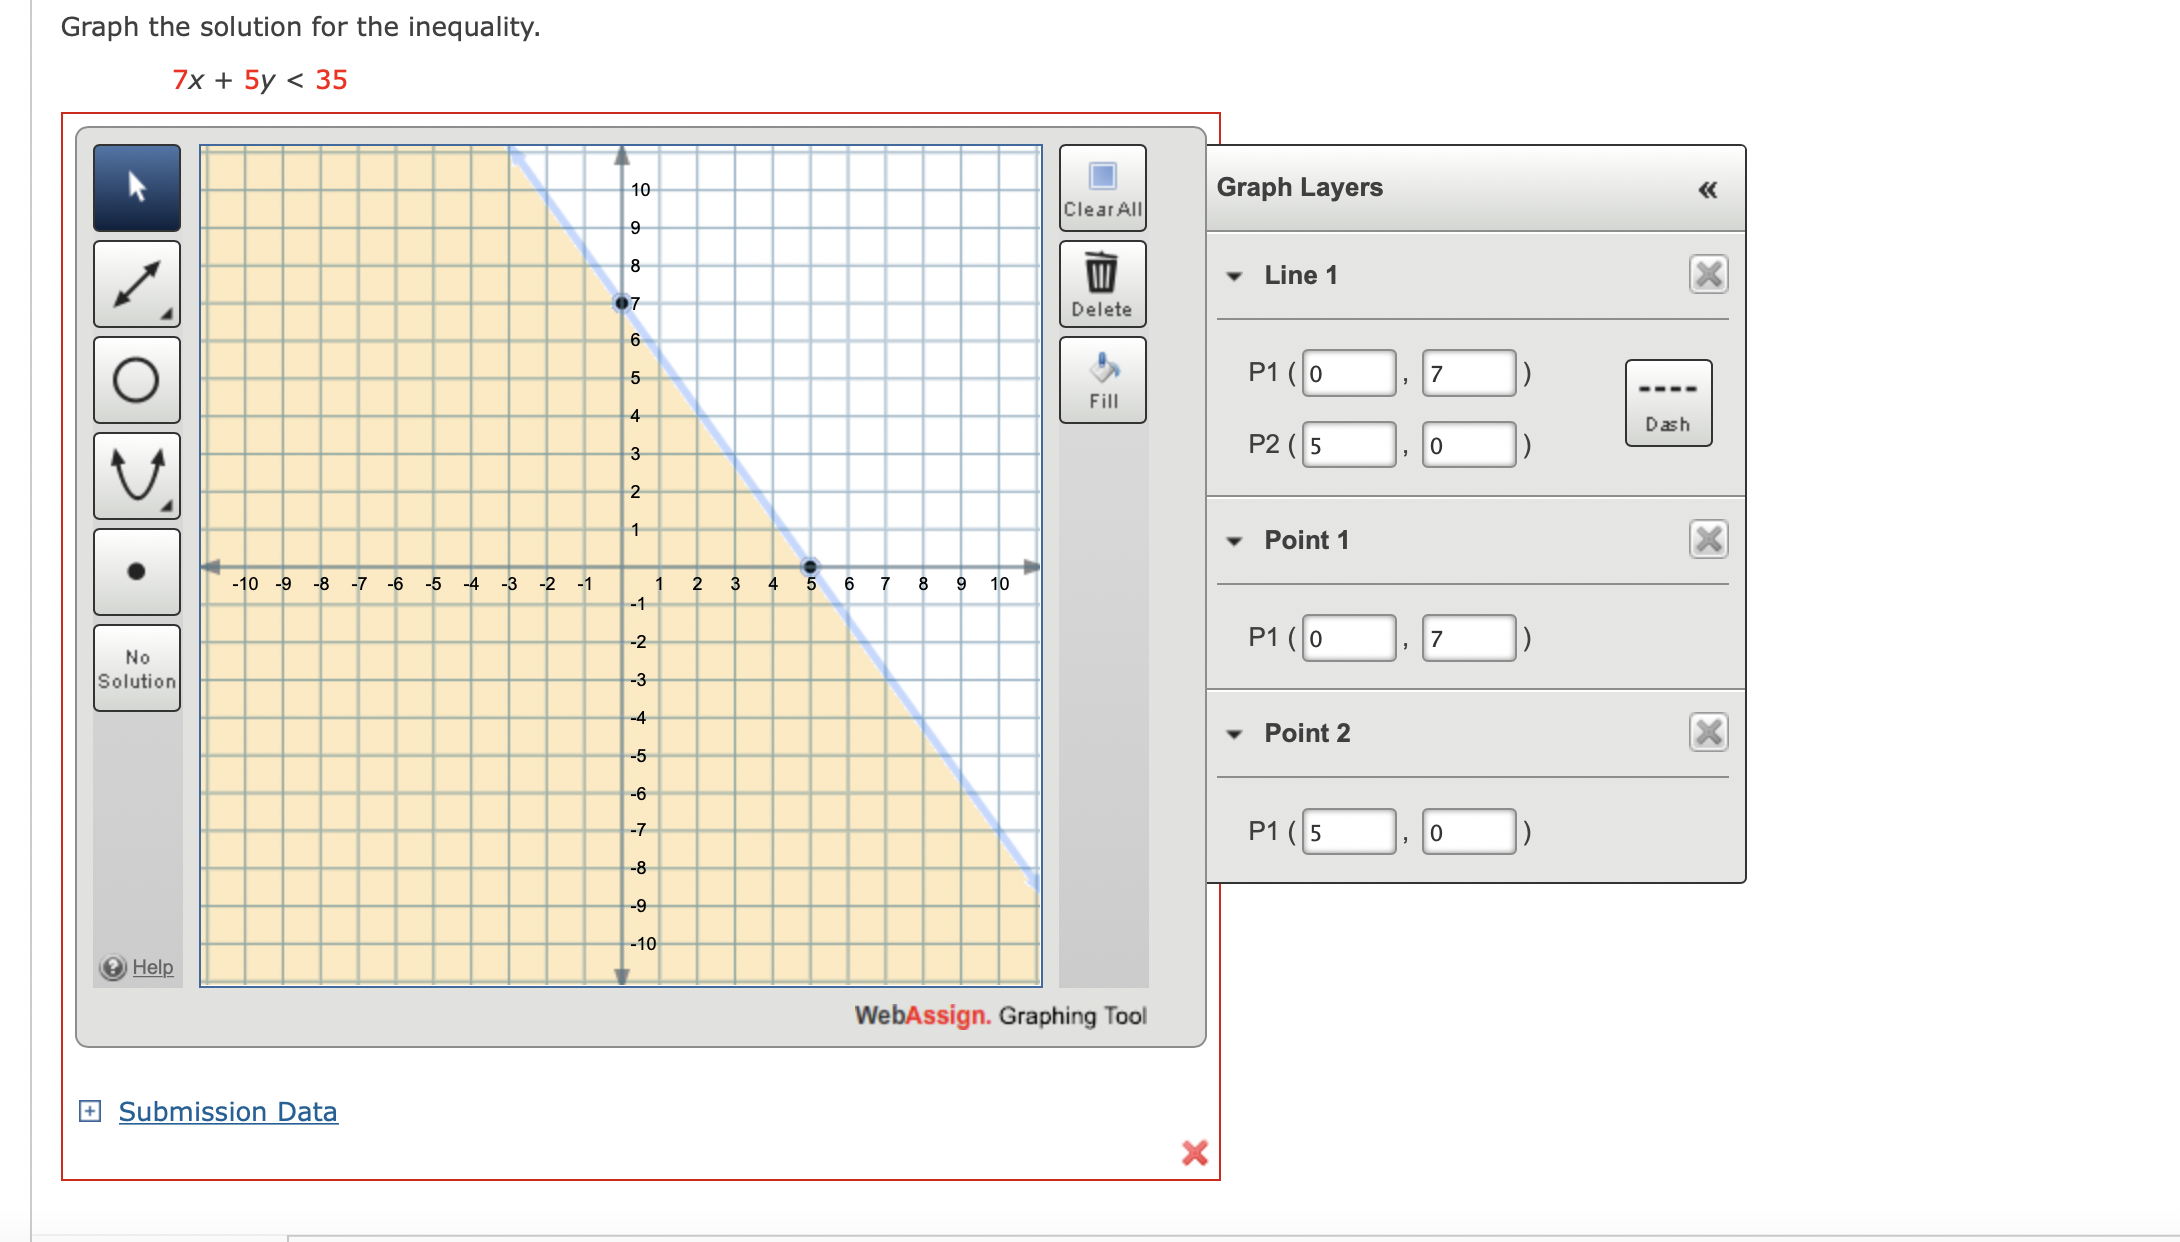Click the Clear All icon
2180x1242 pixels.
tap(1101, 186)
